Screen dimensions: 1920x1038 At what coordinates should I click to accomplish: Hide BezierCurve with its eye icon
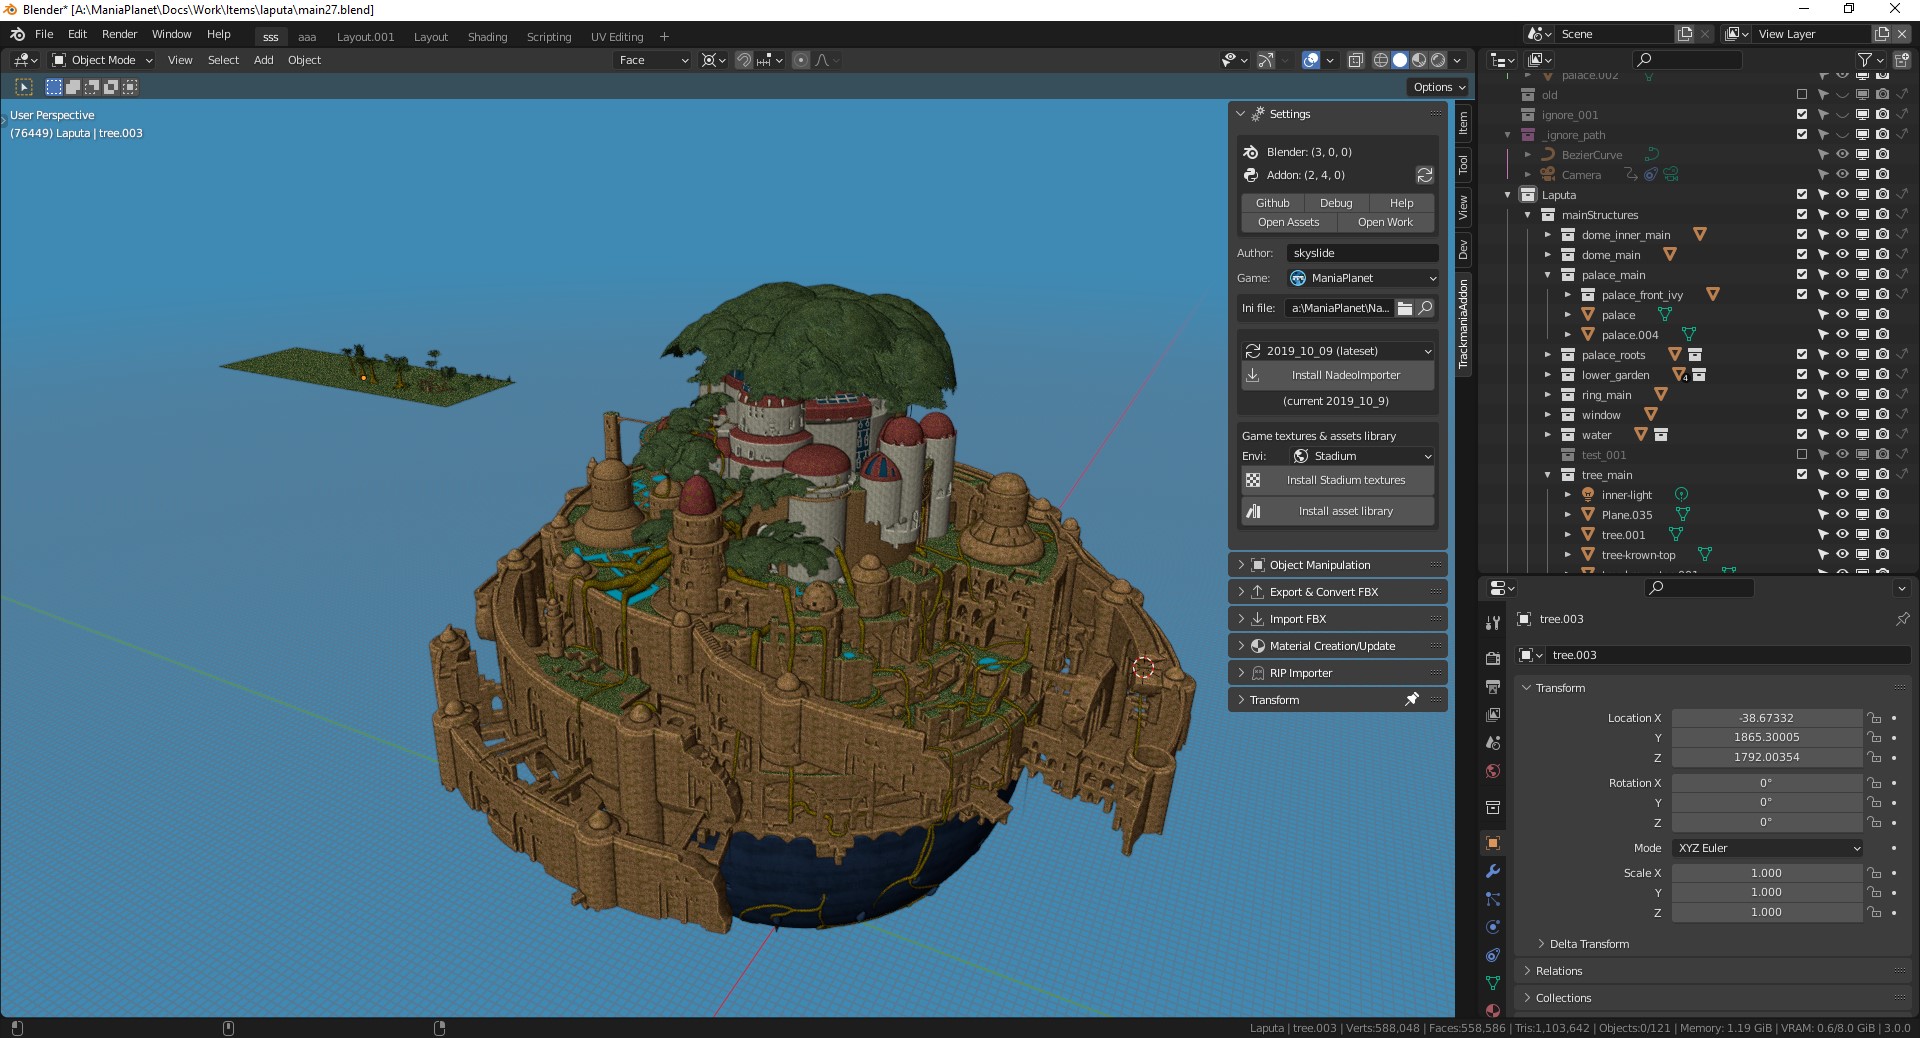click(x=1842, y=155)
